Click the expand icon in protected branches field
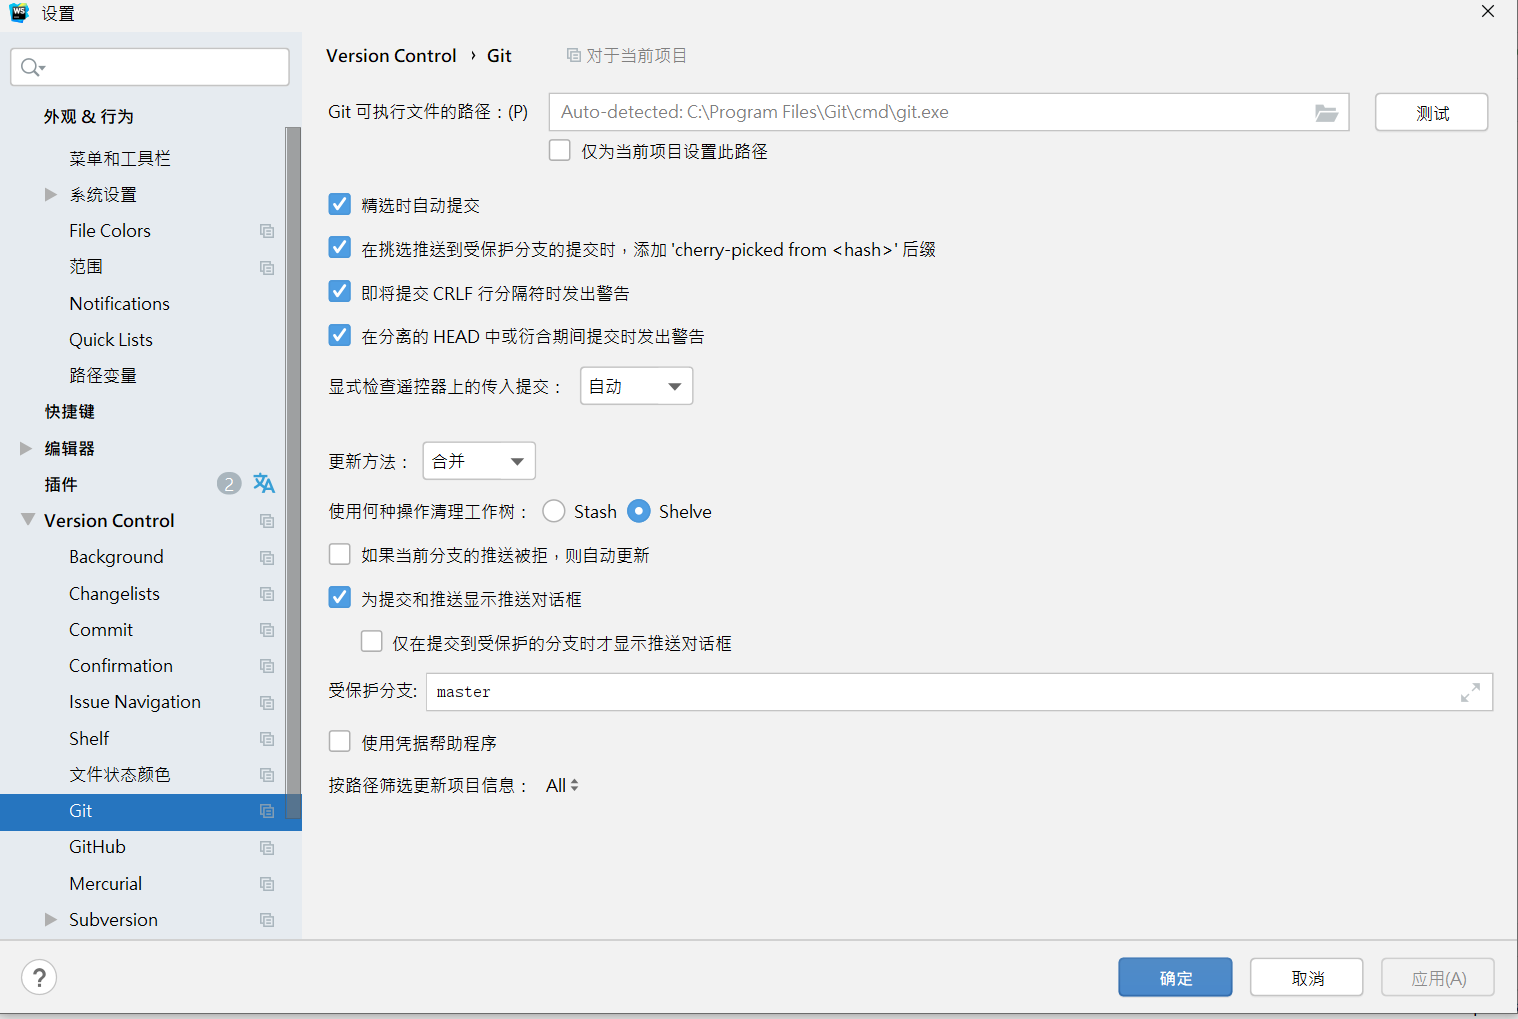The height and width of the screenshot is (1019, 1518). (1470, 692)
